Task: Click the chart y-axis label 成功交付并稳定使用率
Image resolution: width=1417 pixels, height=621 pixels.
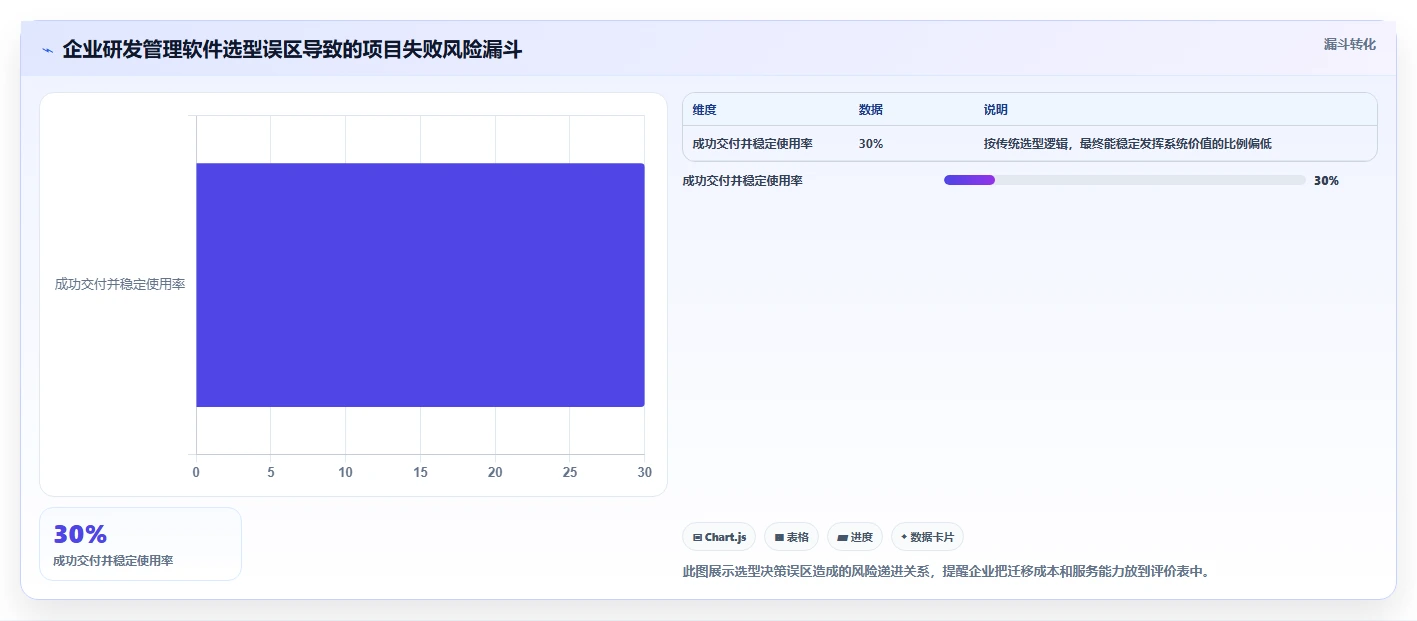Action: coord(120,284)
